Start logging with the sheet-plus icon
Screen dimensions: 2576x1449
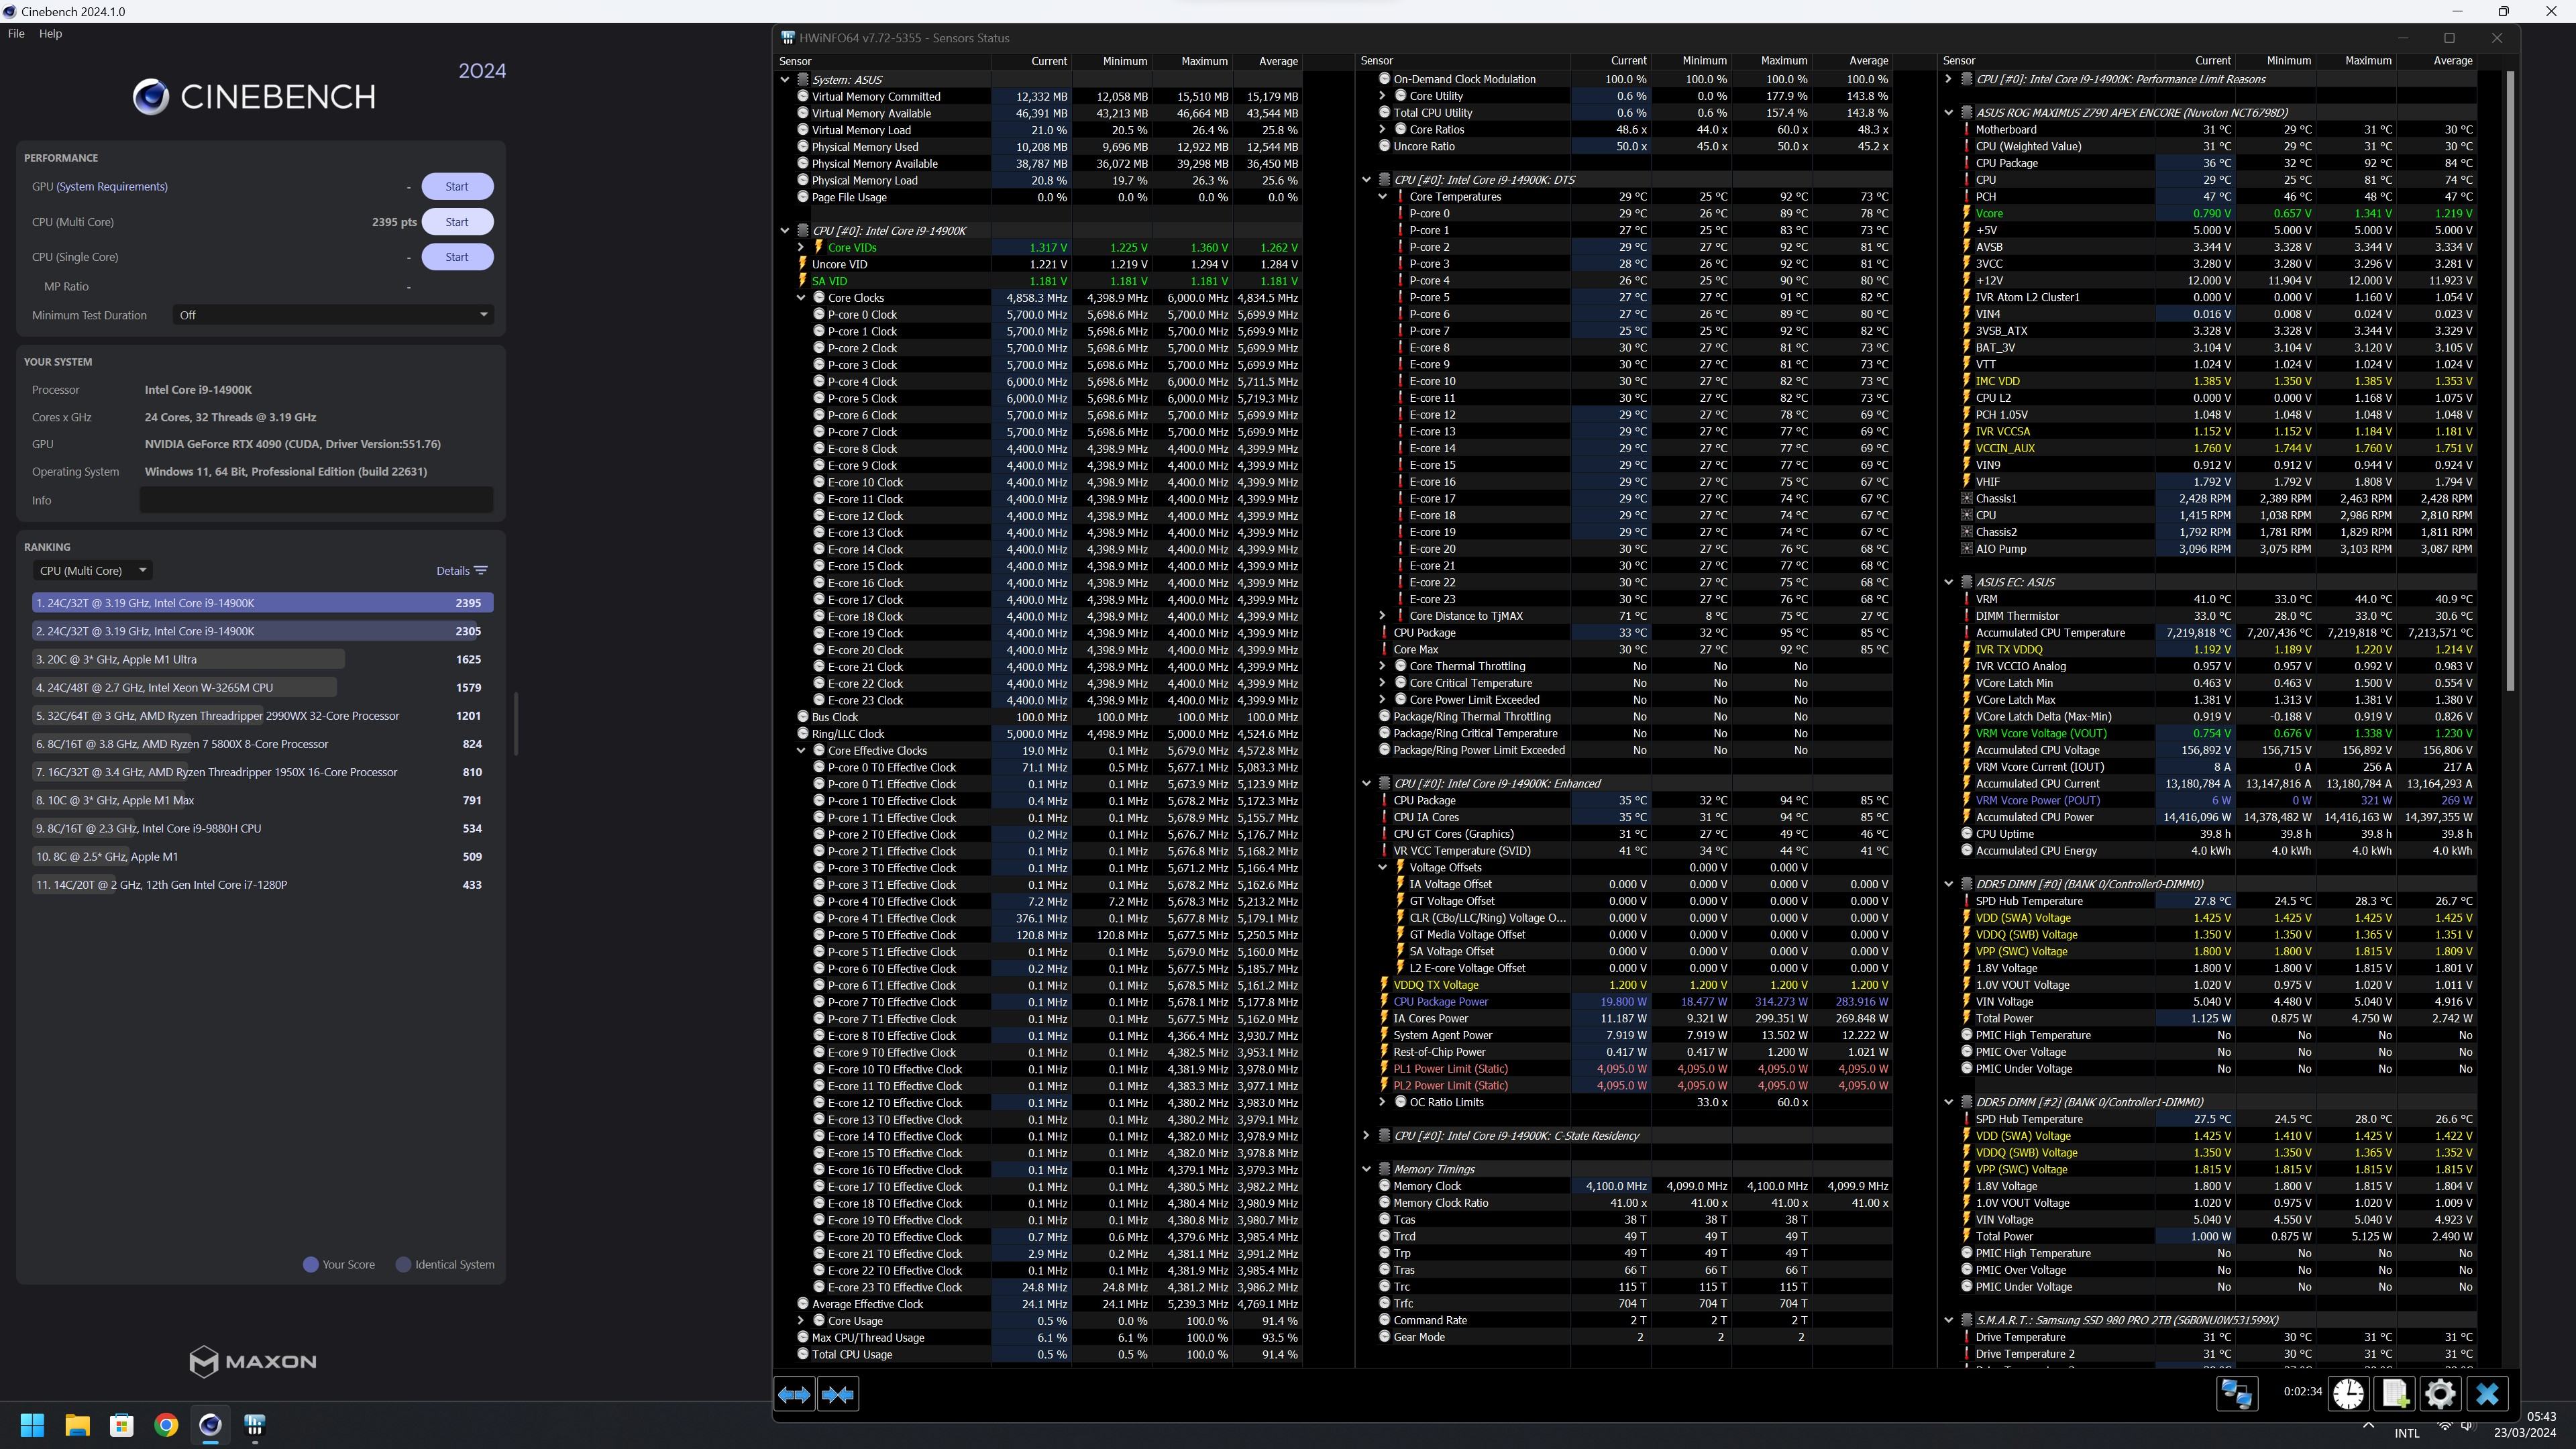(2395, 1393)
